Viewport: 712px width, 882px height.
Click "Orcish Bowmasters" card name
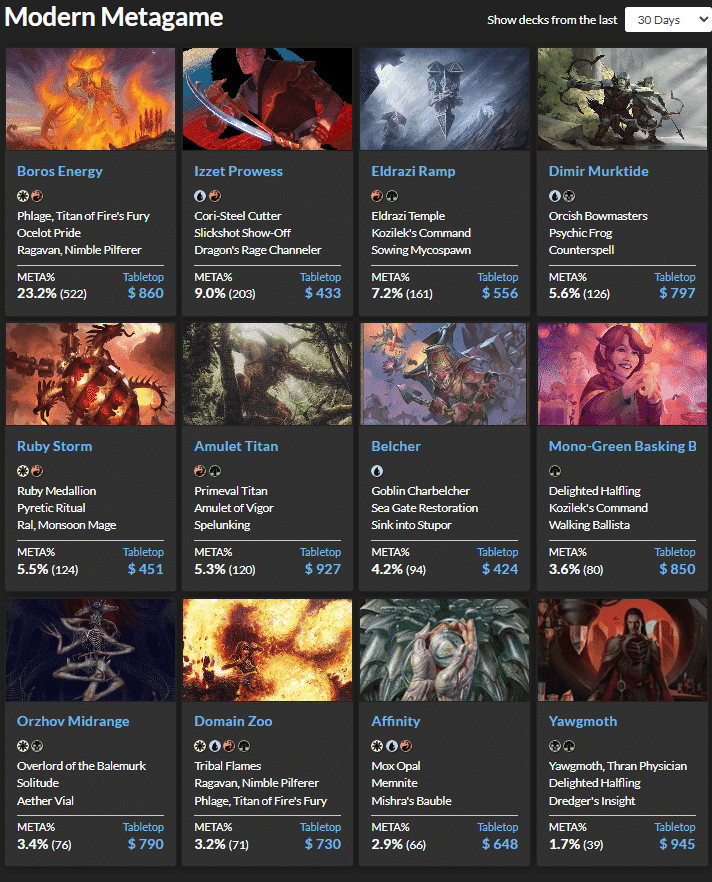(x=598, y=216)
